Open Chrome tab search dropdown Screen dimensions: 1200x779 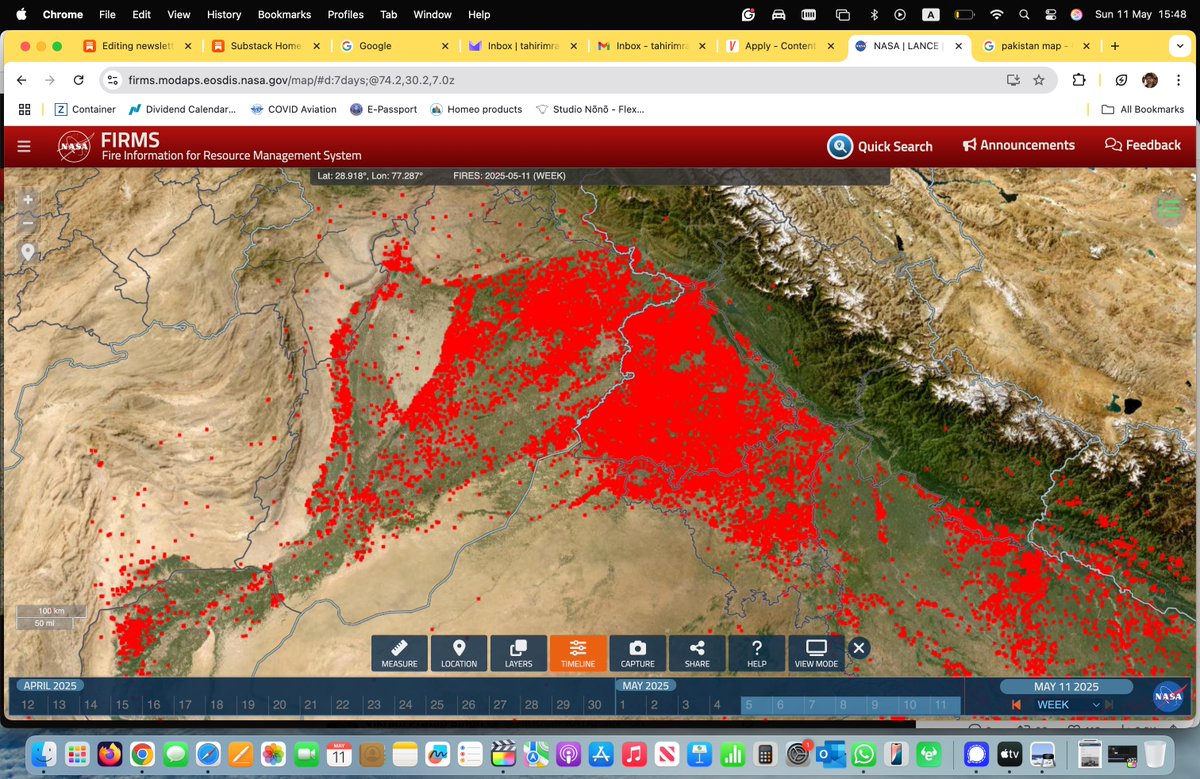tap(1182, 46)
